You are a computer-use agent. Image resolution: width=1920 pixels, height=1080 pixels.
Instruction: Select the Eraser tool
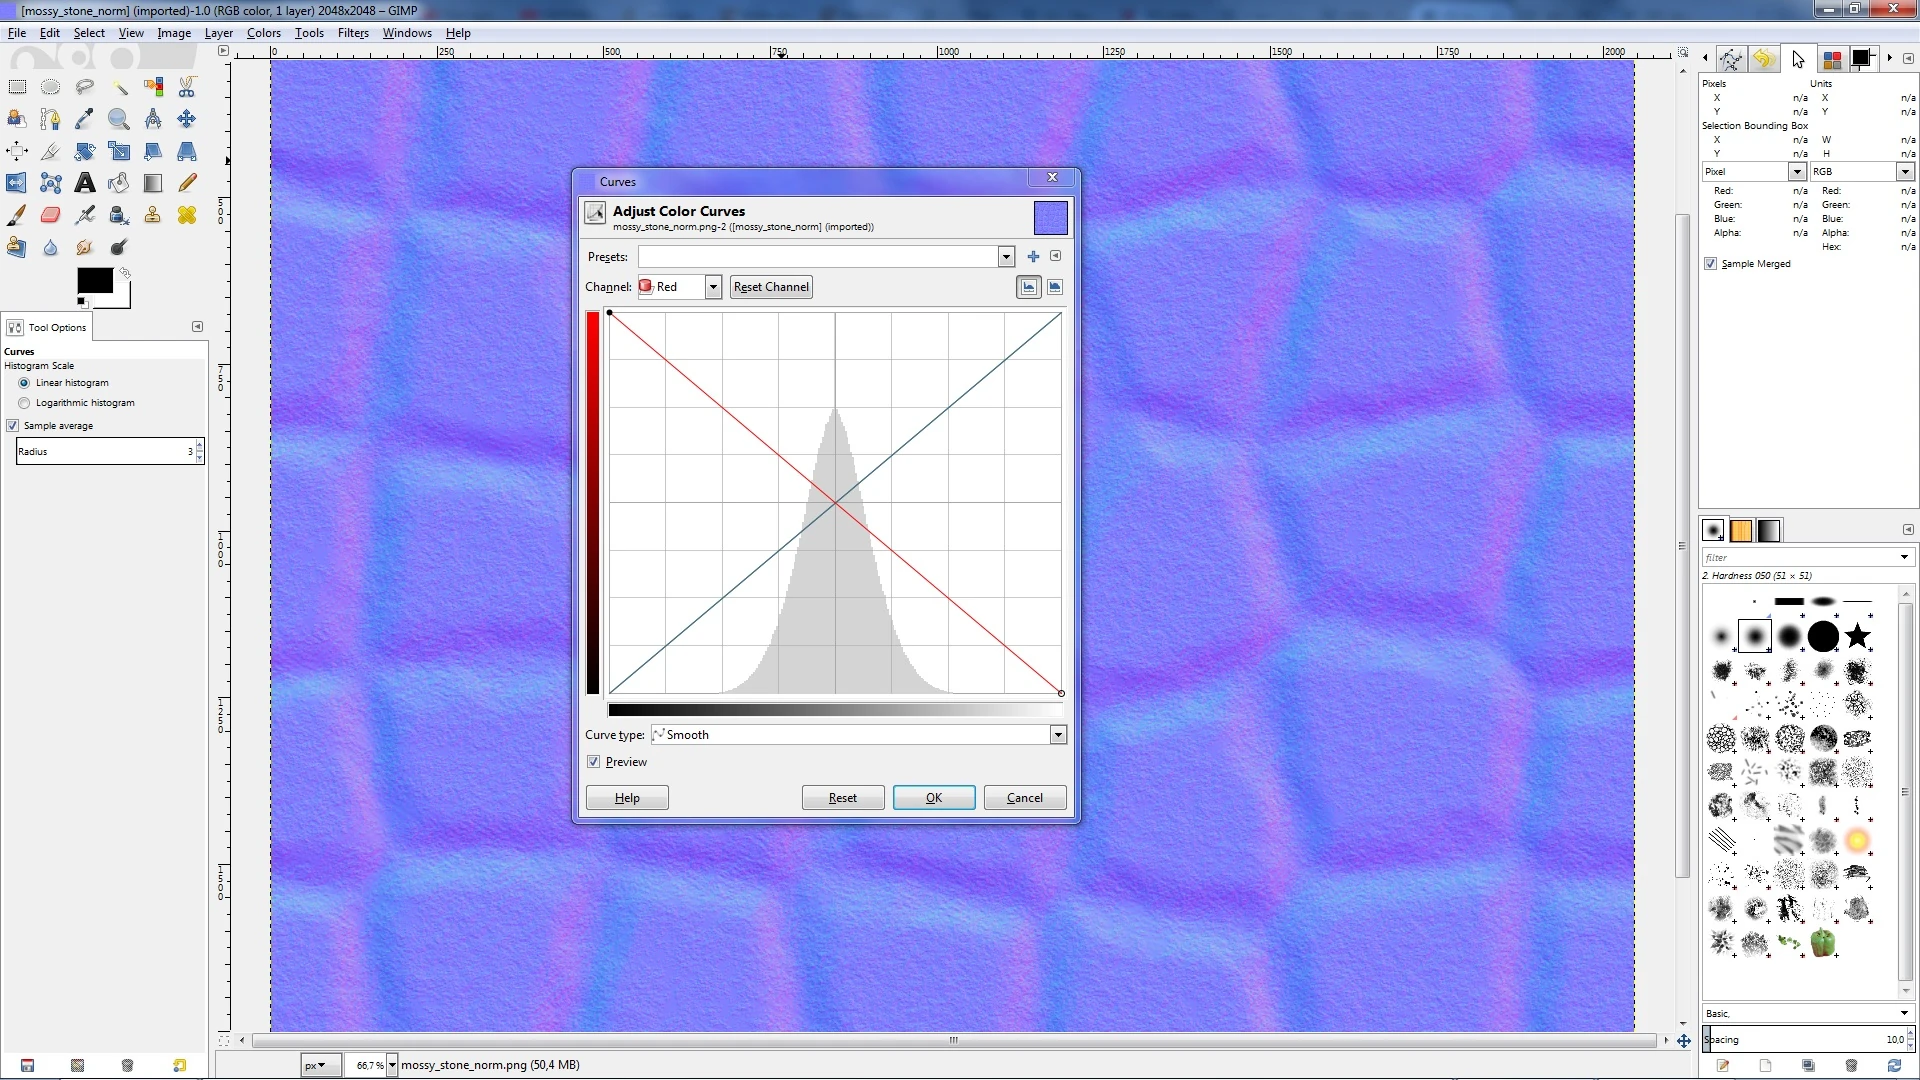pos(51,215)
